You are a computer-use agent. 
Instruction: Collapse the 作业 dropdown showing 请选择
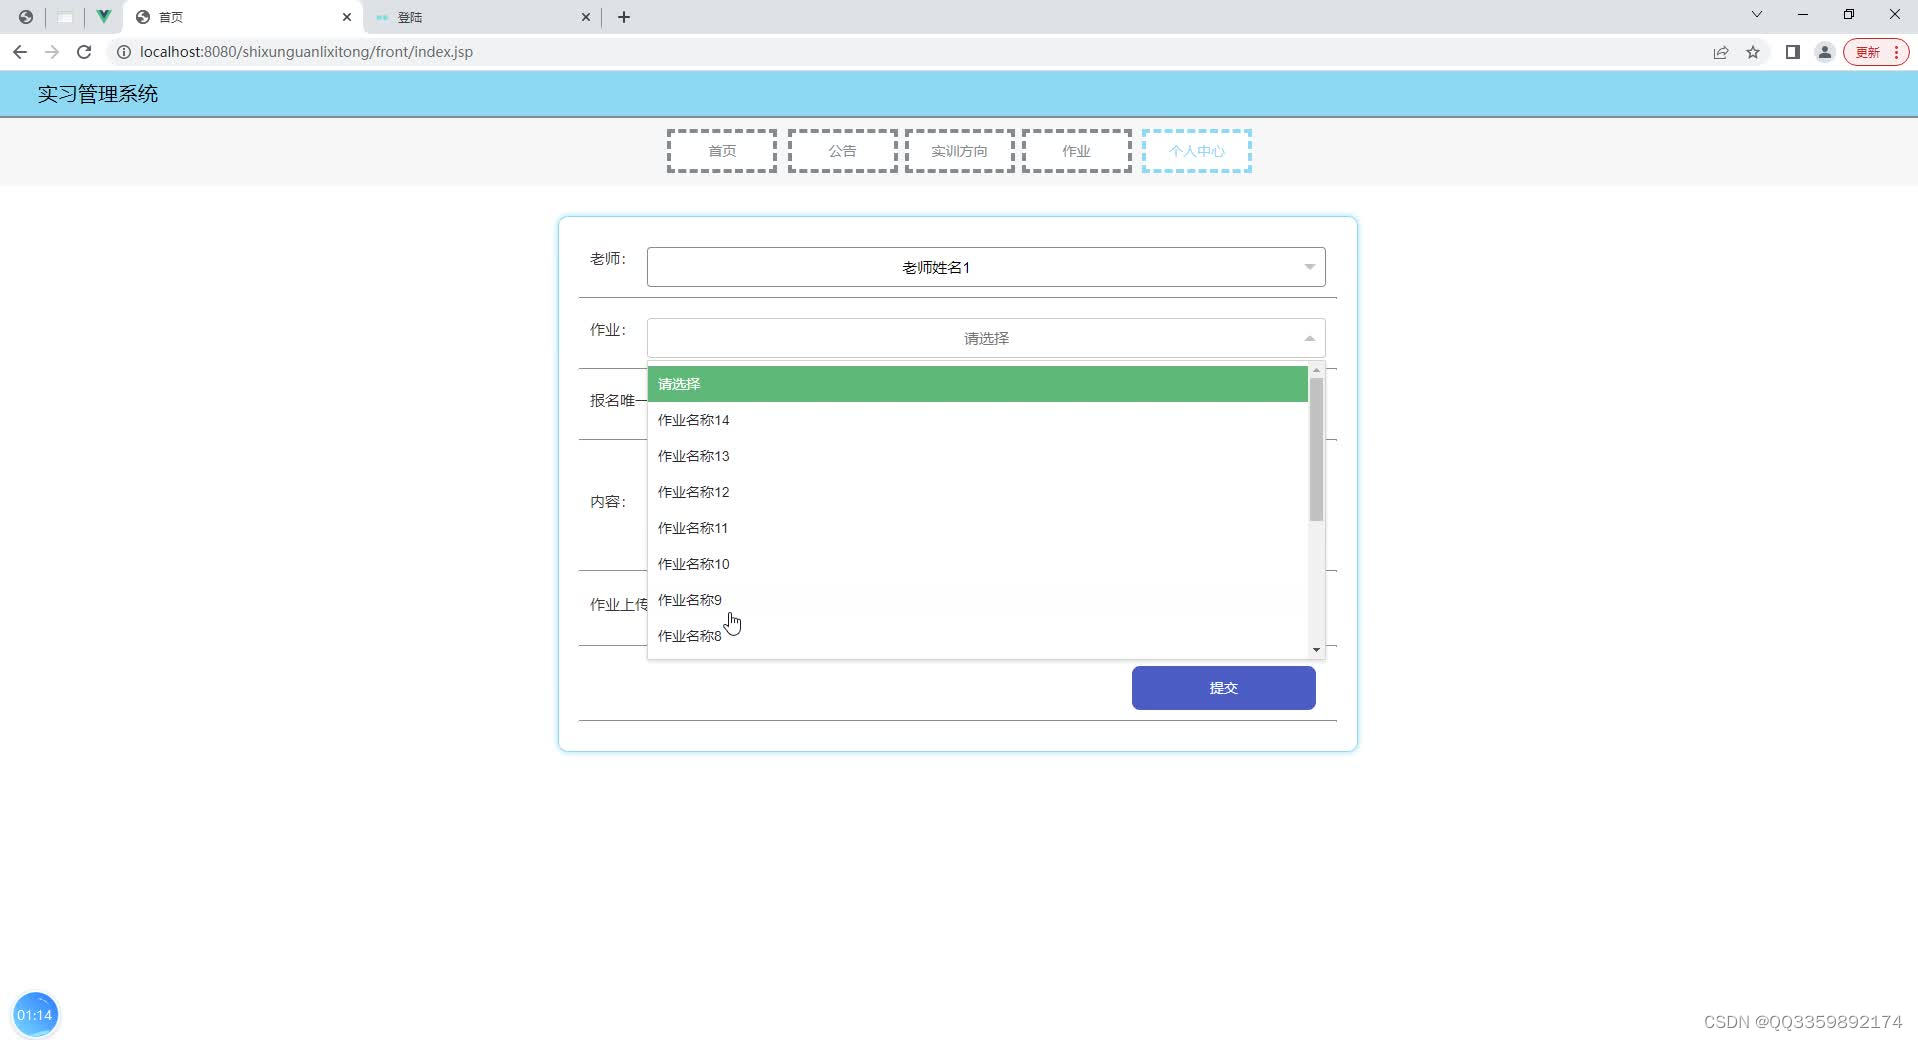point(986,339)
